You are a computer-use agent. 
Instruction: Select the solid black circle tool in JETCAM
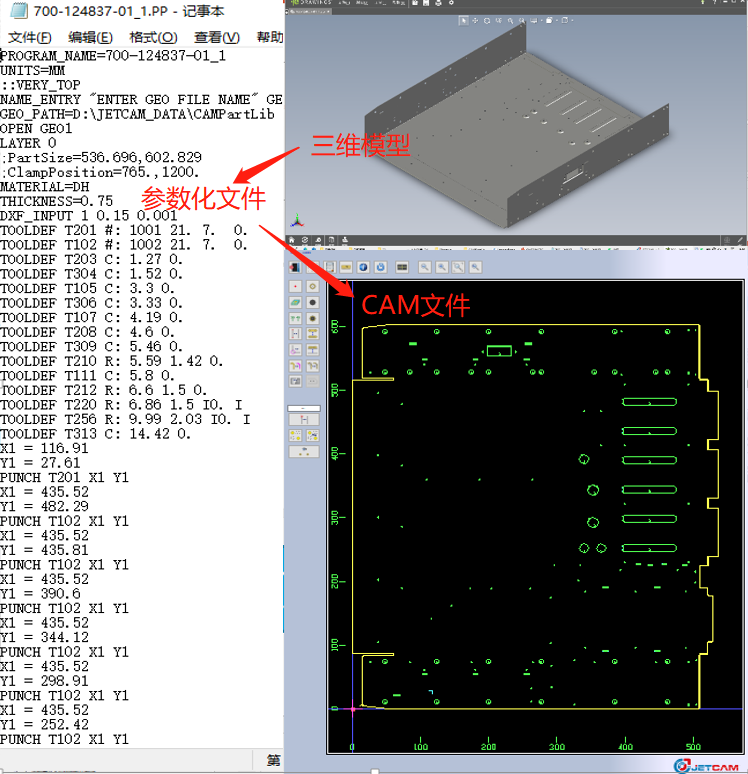click(313, 303)
